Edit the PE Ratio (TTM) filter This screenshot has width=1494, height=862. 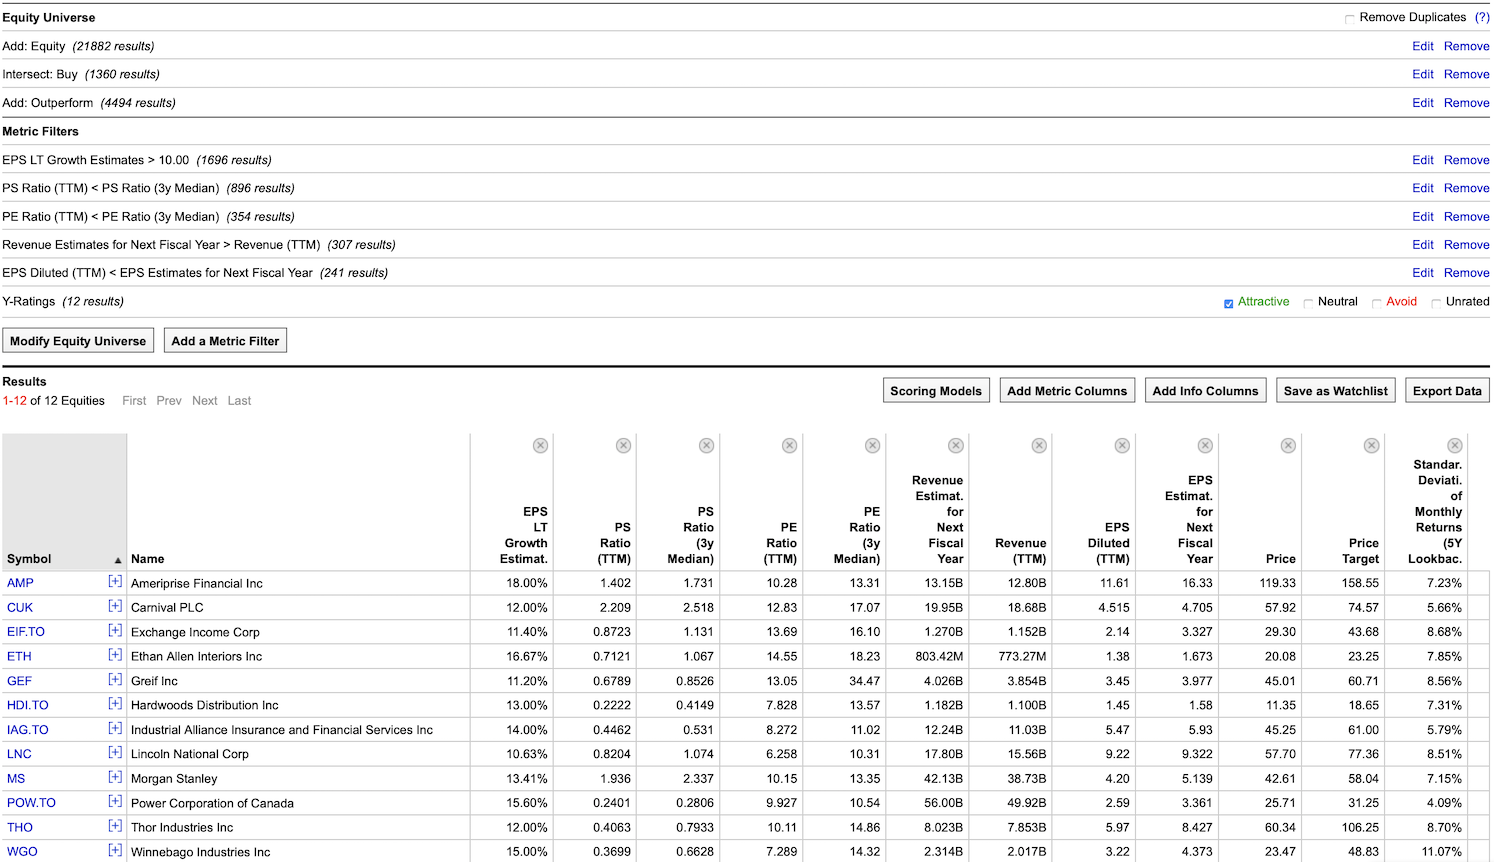pos(1423,216)
